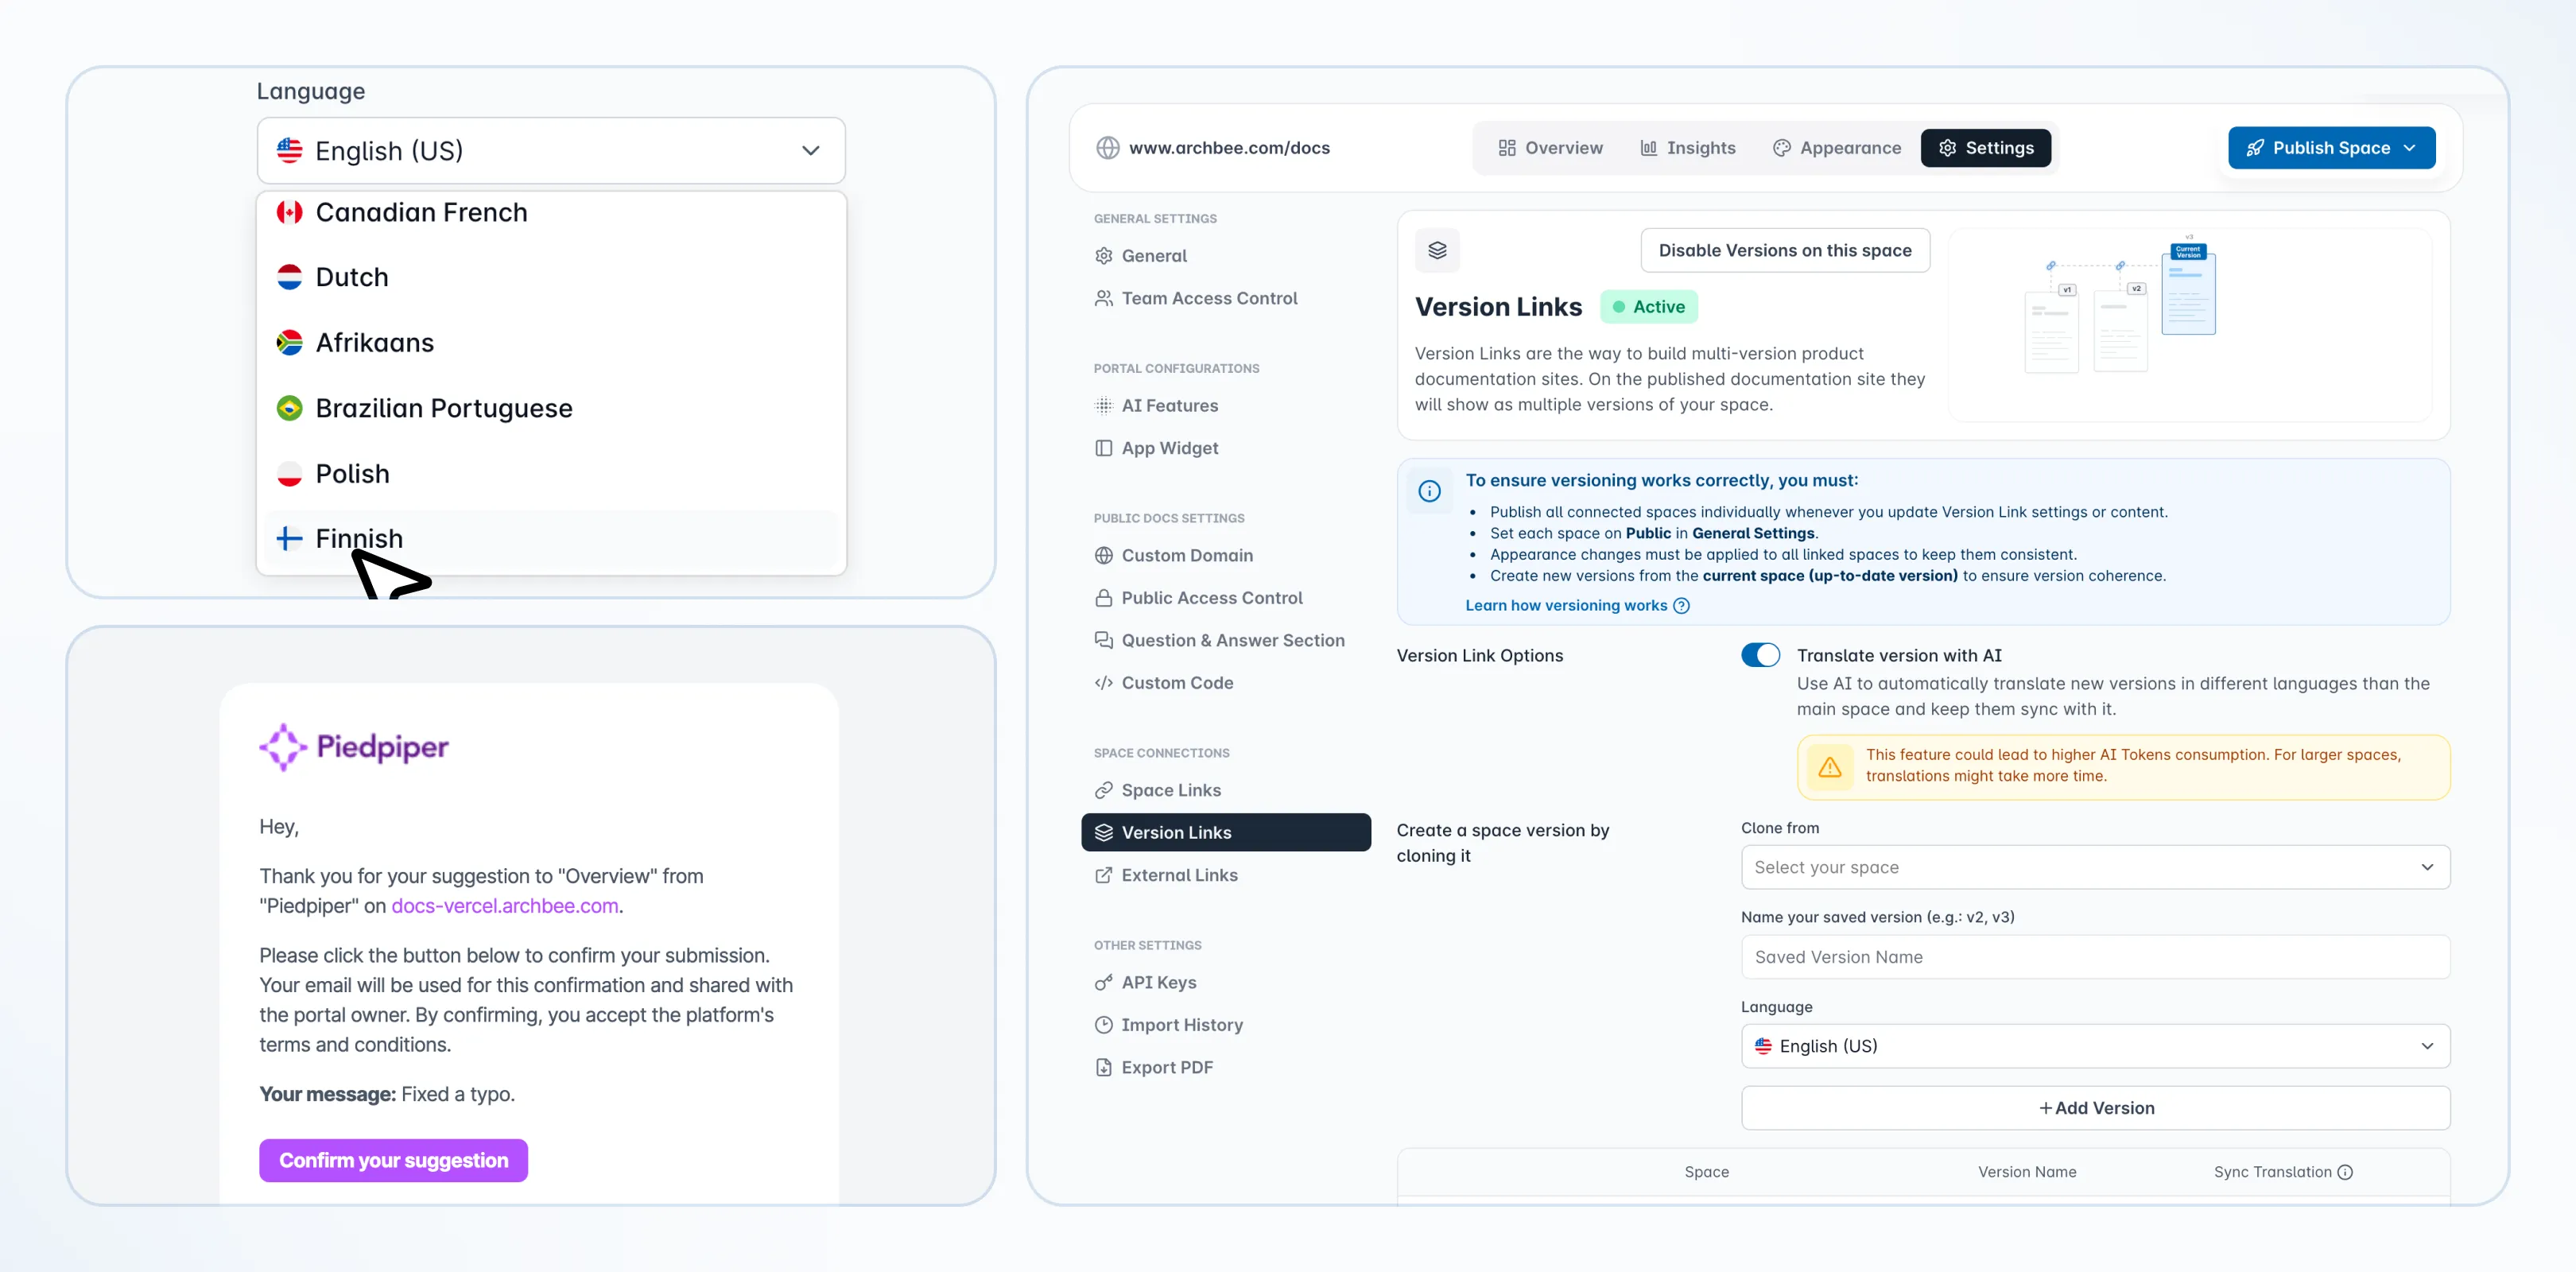The height and width of the screenshot is (1272, 2576).
Task: Click the code brackets icon next to Custom Code
Action: coord(1103,683)
